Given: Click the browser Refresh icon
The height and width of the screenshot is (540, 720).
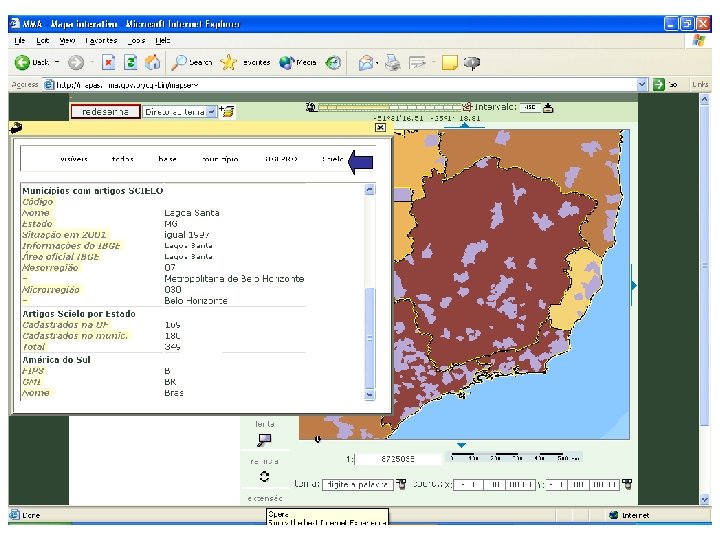Looking at the screenshot, I should pos(130,62).
